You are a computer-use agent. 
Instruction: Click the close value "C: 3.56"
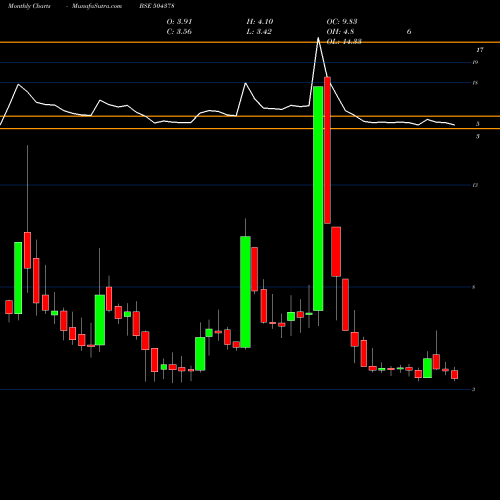[x=179, y=32]
